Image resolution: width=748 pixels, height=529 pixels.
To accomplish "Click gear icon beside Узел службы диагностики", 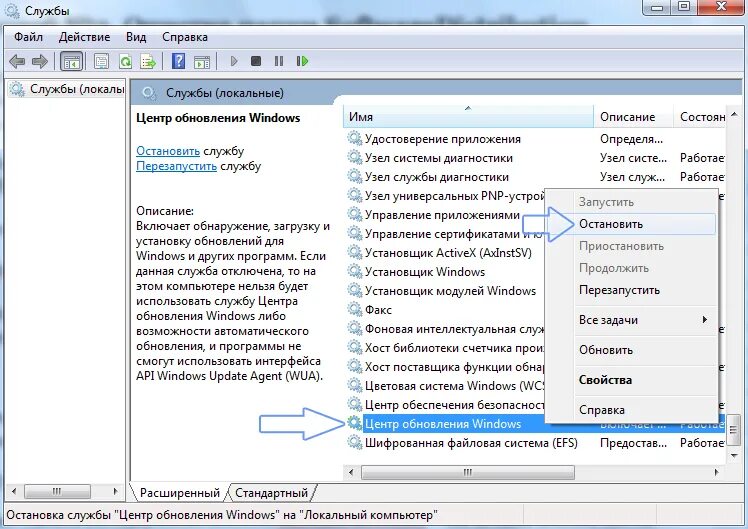I will point(354,177).
